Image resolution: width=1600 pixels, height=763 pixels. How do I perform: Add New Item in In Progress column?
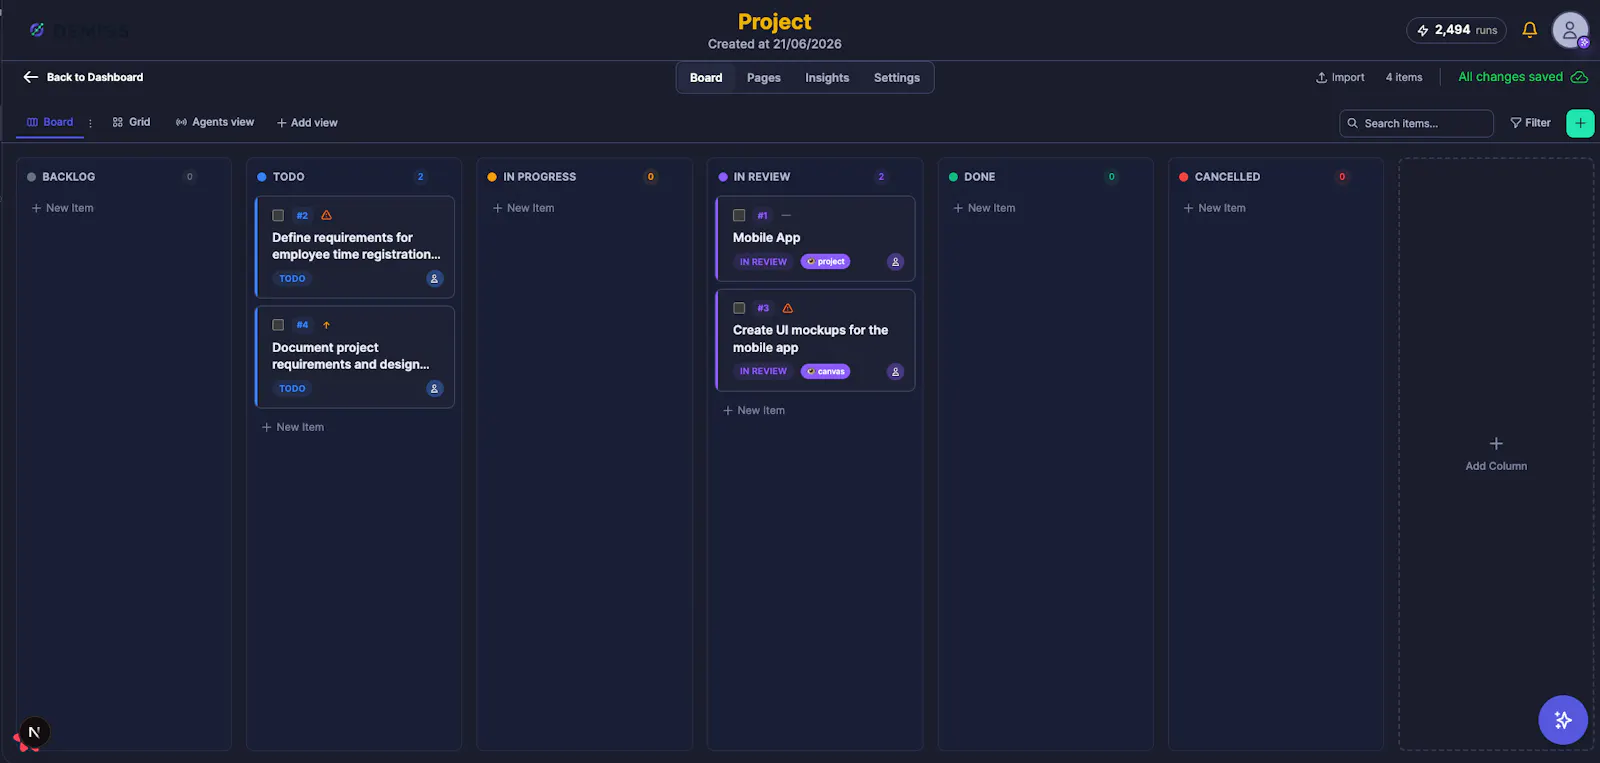tap(523, 208)
